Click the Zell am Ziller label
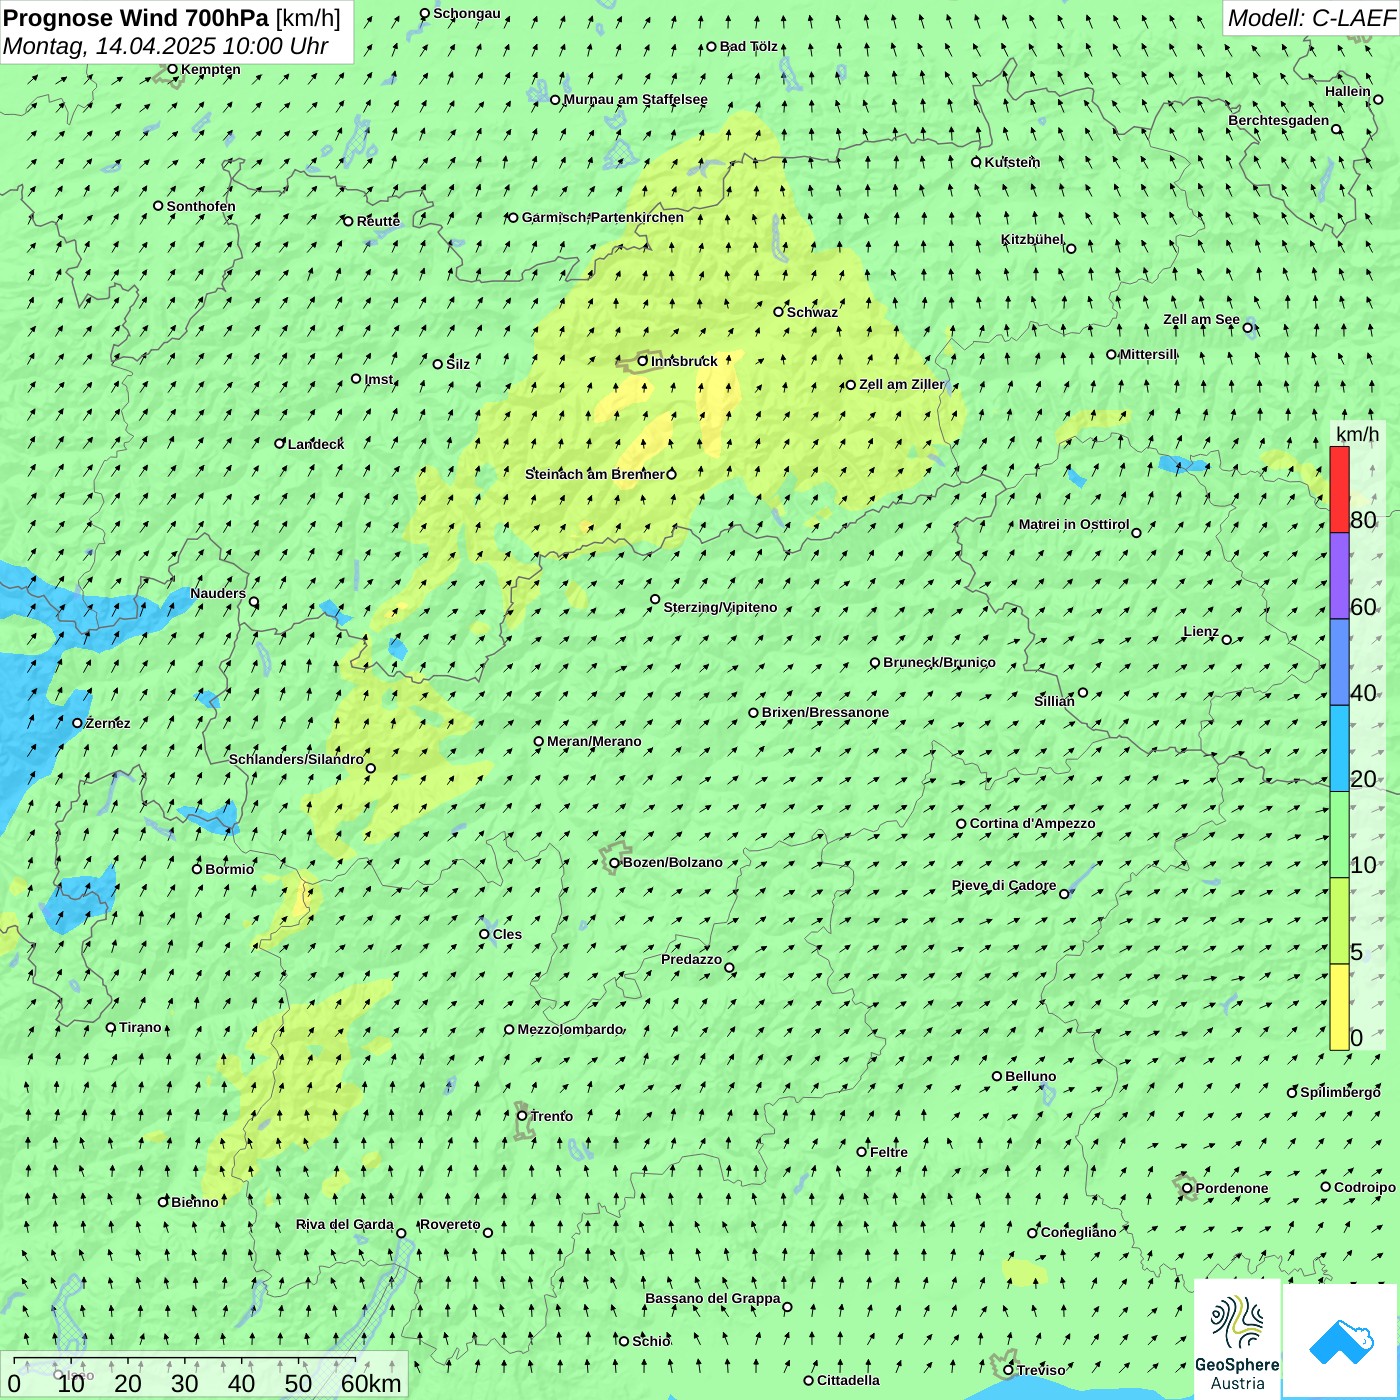The height and width of the screenshot is (1400, 1400). (901, 384)
